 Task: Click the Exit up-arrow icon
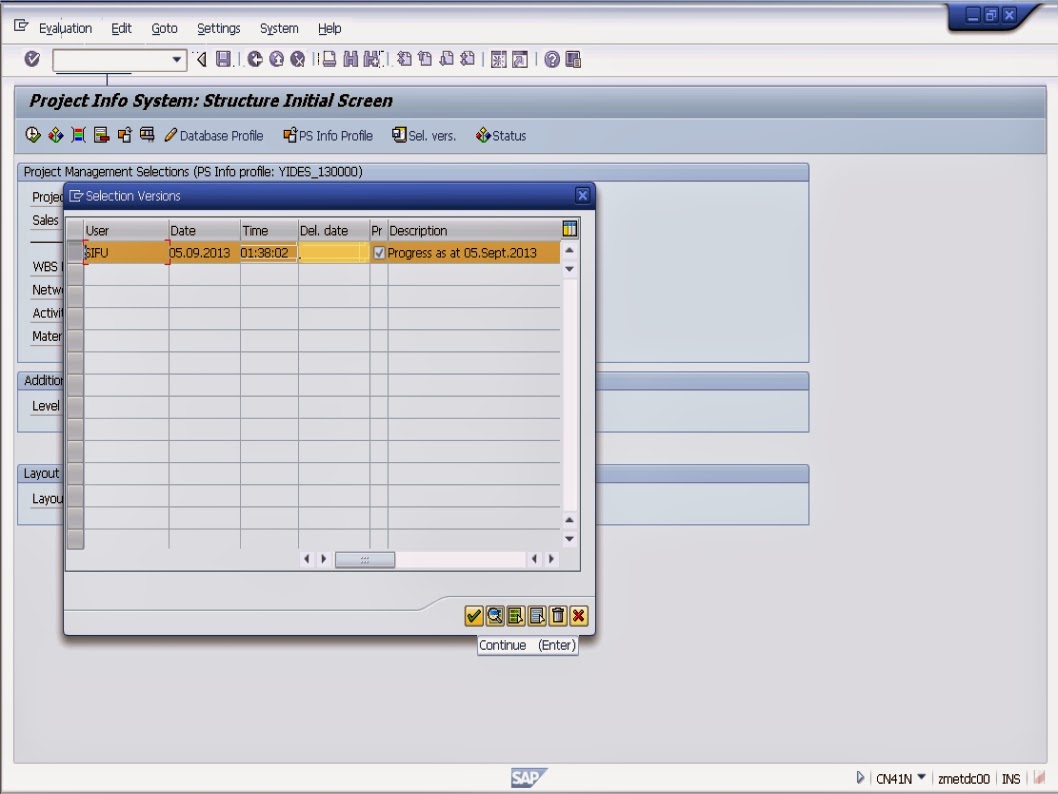(x=277, y=59)
